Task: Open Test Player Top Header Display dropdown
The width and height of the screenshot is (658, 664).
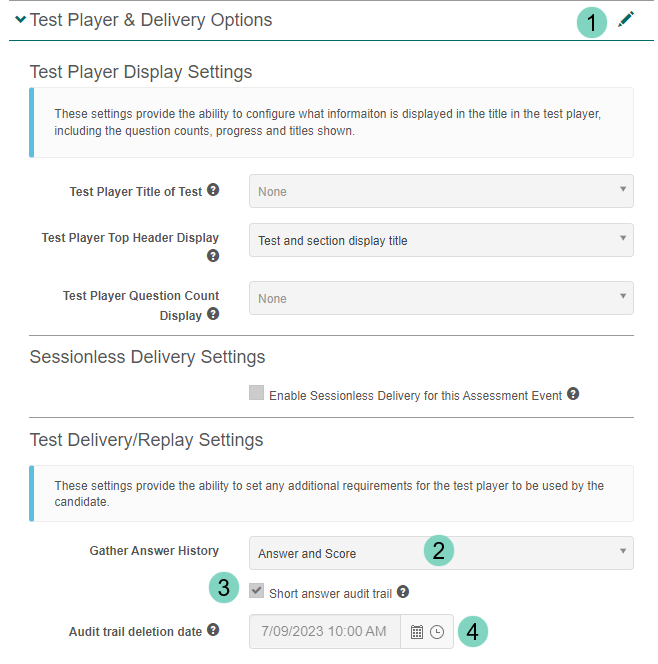Action: 441,240
